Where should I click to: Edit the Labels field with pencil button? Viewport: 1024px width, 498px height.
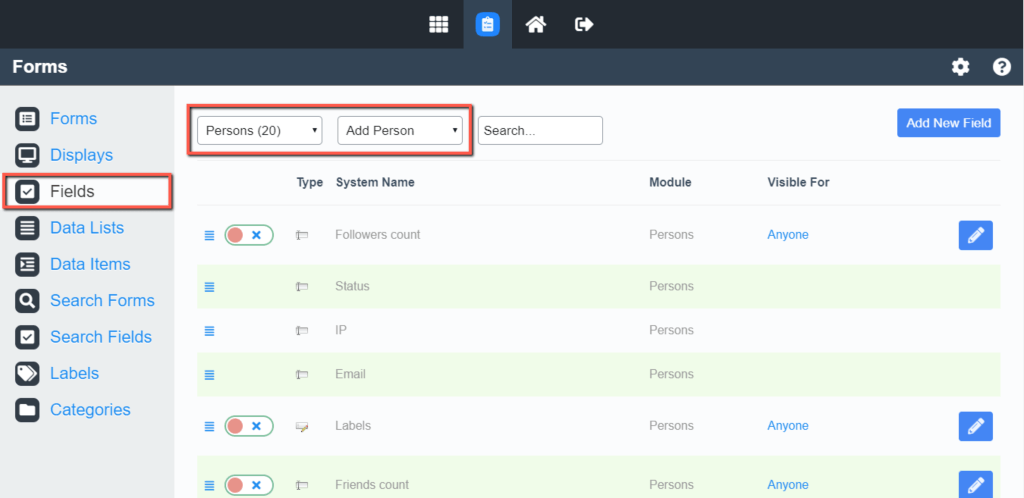coord(976,426)
